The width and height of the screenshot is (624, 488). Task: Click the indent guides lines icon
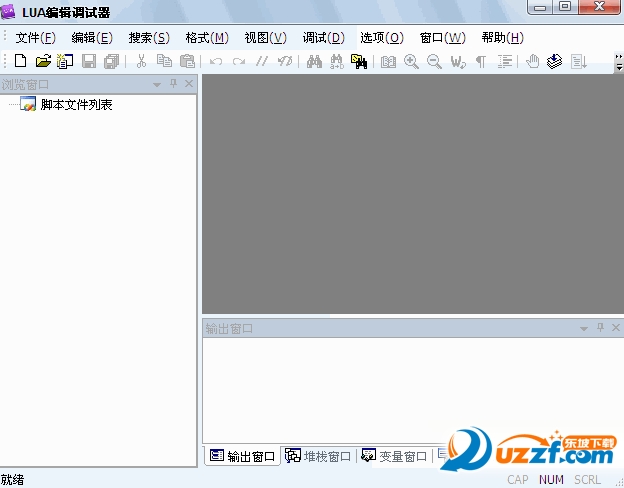point(505,61)
